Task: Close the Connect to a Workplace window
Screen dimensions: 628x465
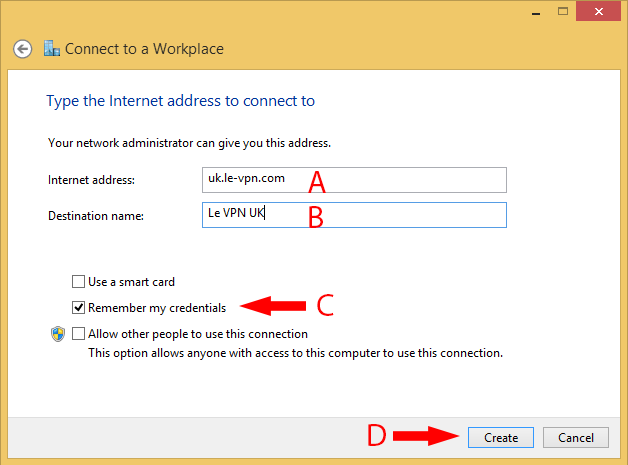Action: [x=598, y=11]
